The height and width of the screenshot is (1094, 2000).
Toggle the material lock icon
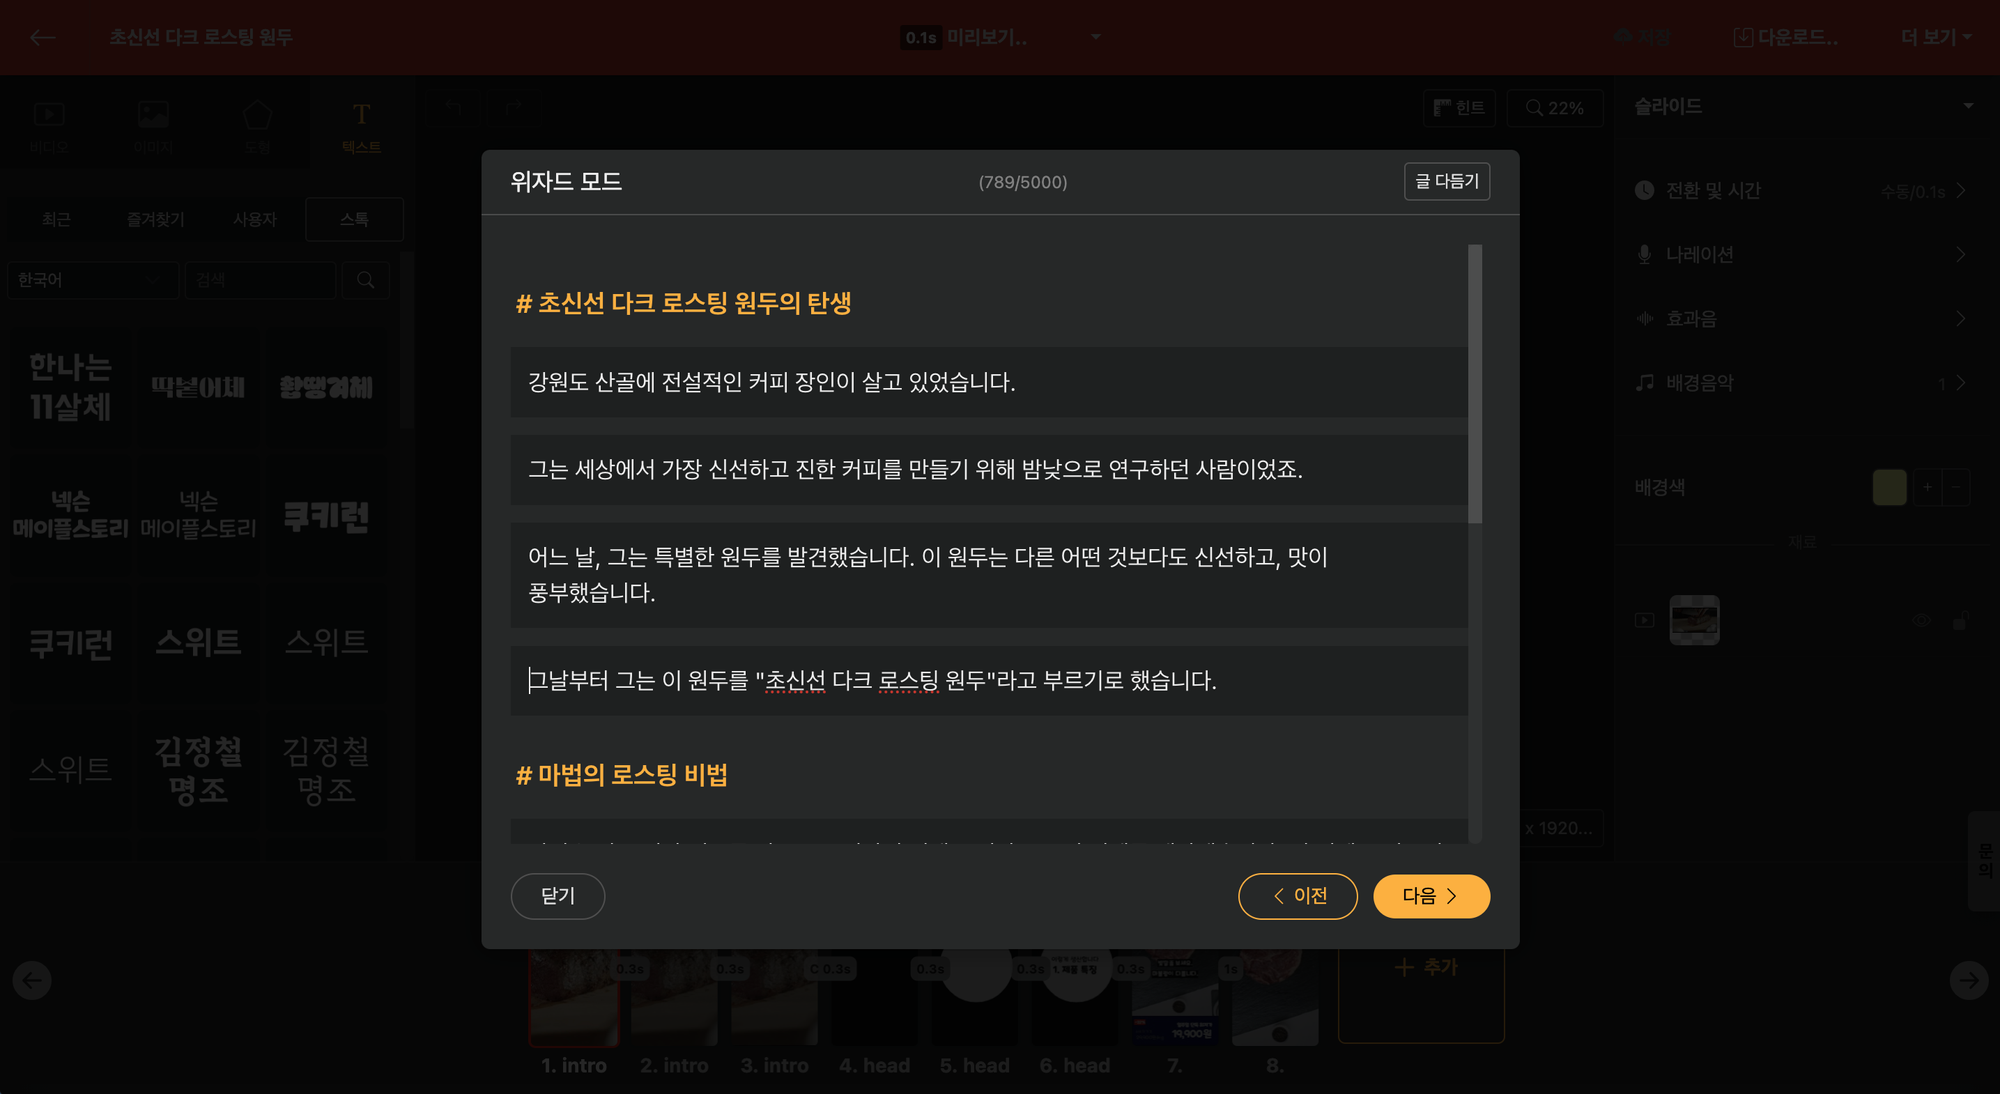pos(1960,620)
